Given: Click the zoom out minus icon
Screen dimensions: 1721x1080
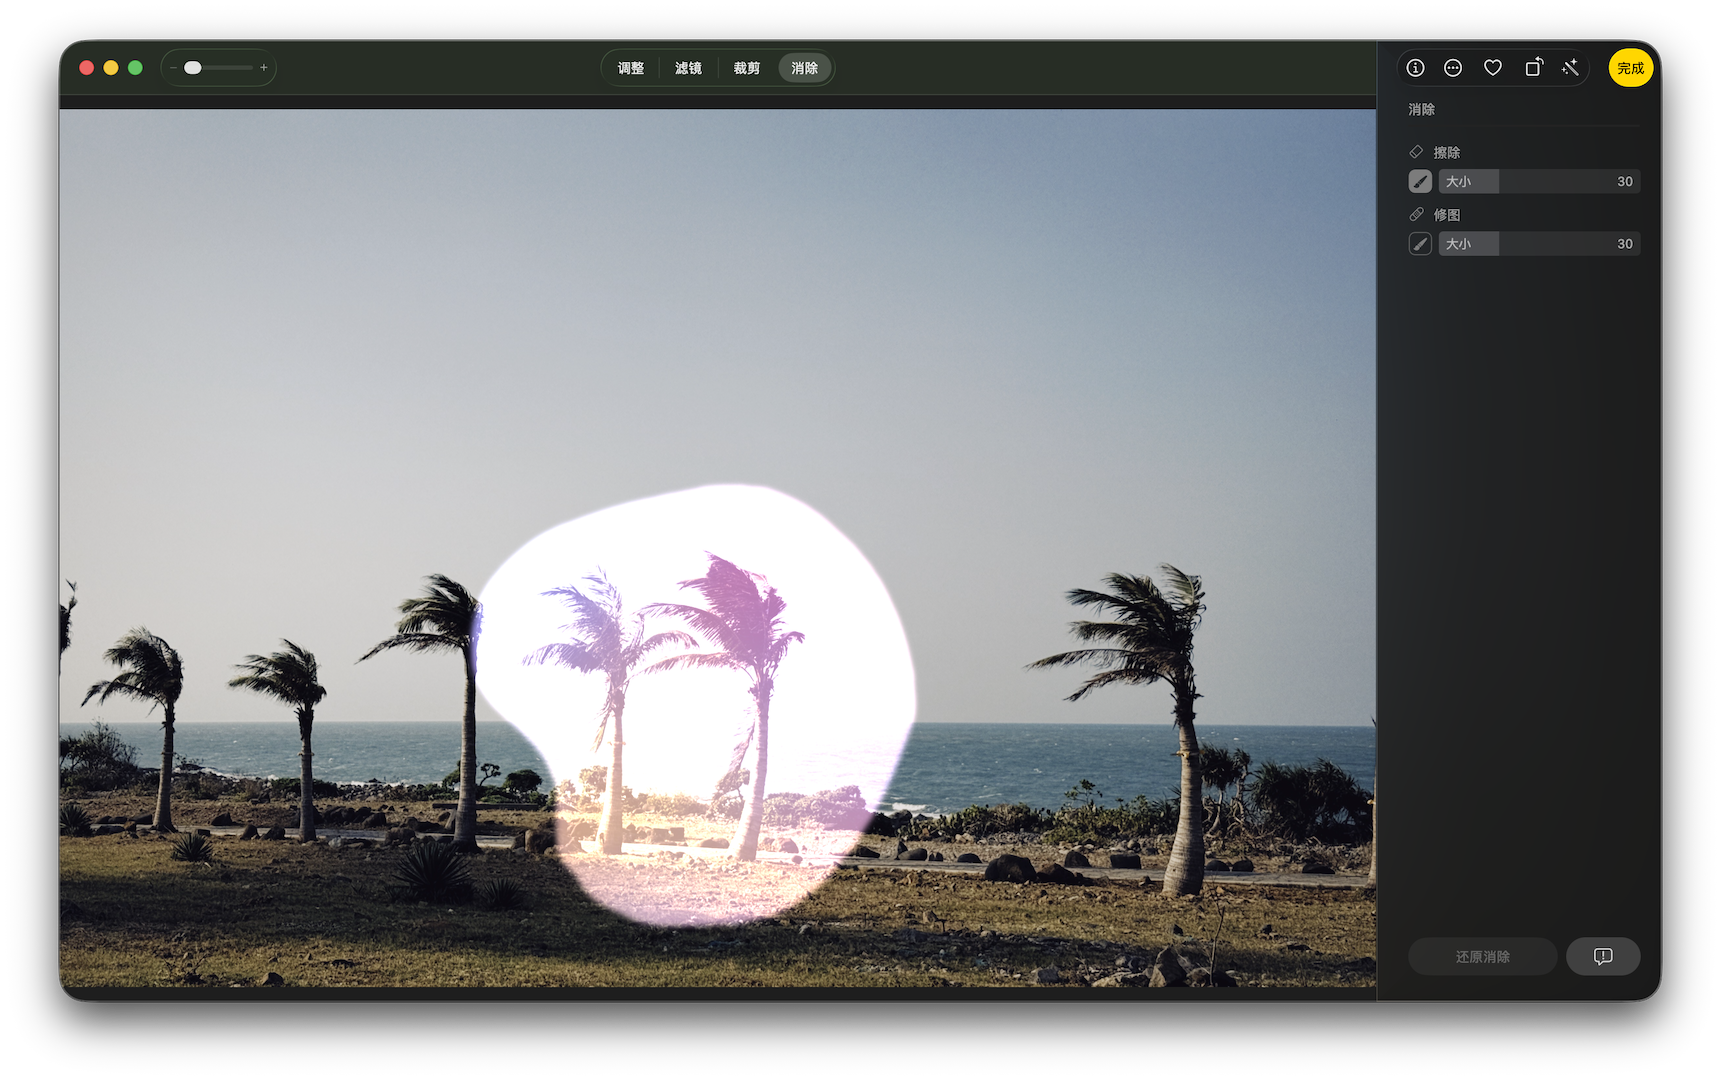Looking at the screenshot, I should pyautogui.click(x=173, y=68).
